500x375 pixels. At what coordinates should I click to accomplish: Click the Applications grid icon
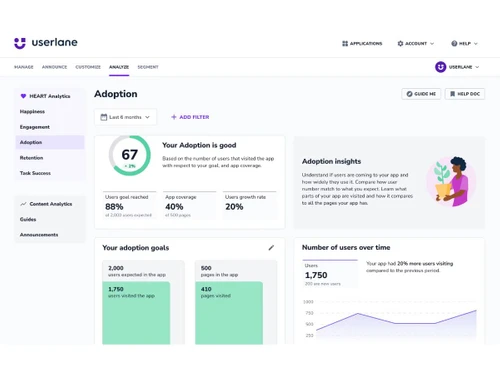[345, 44]
